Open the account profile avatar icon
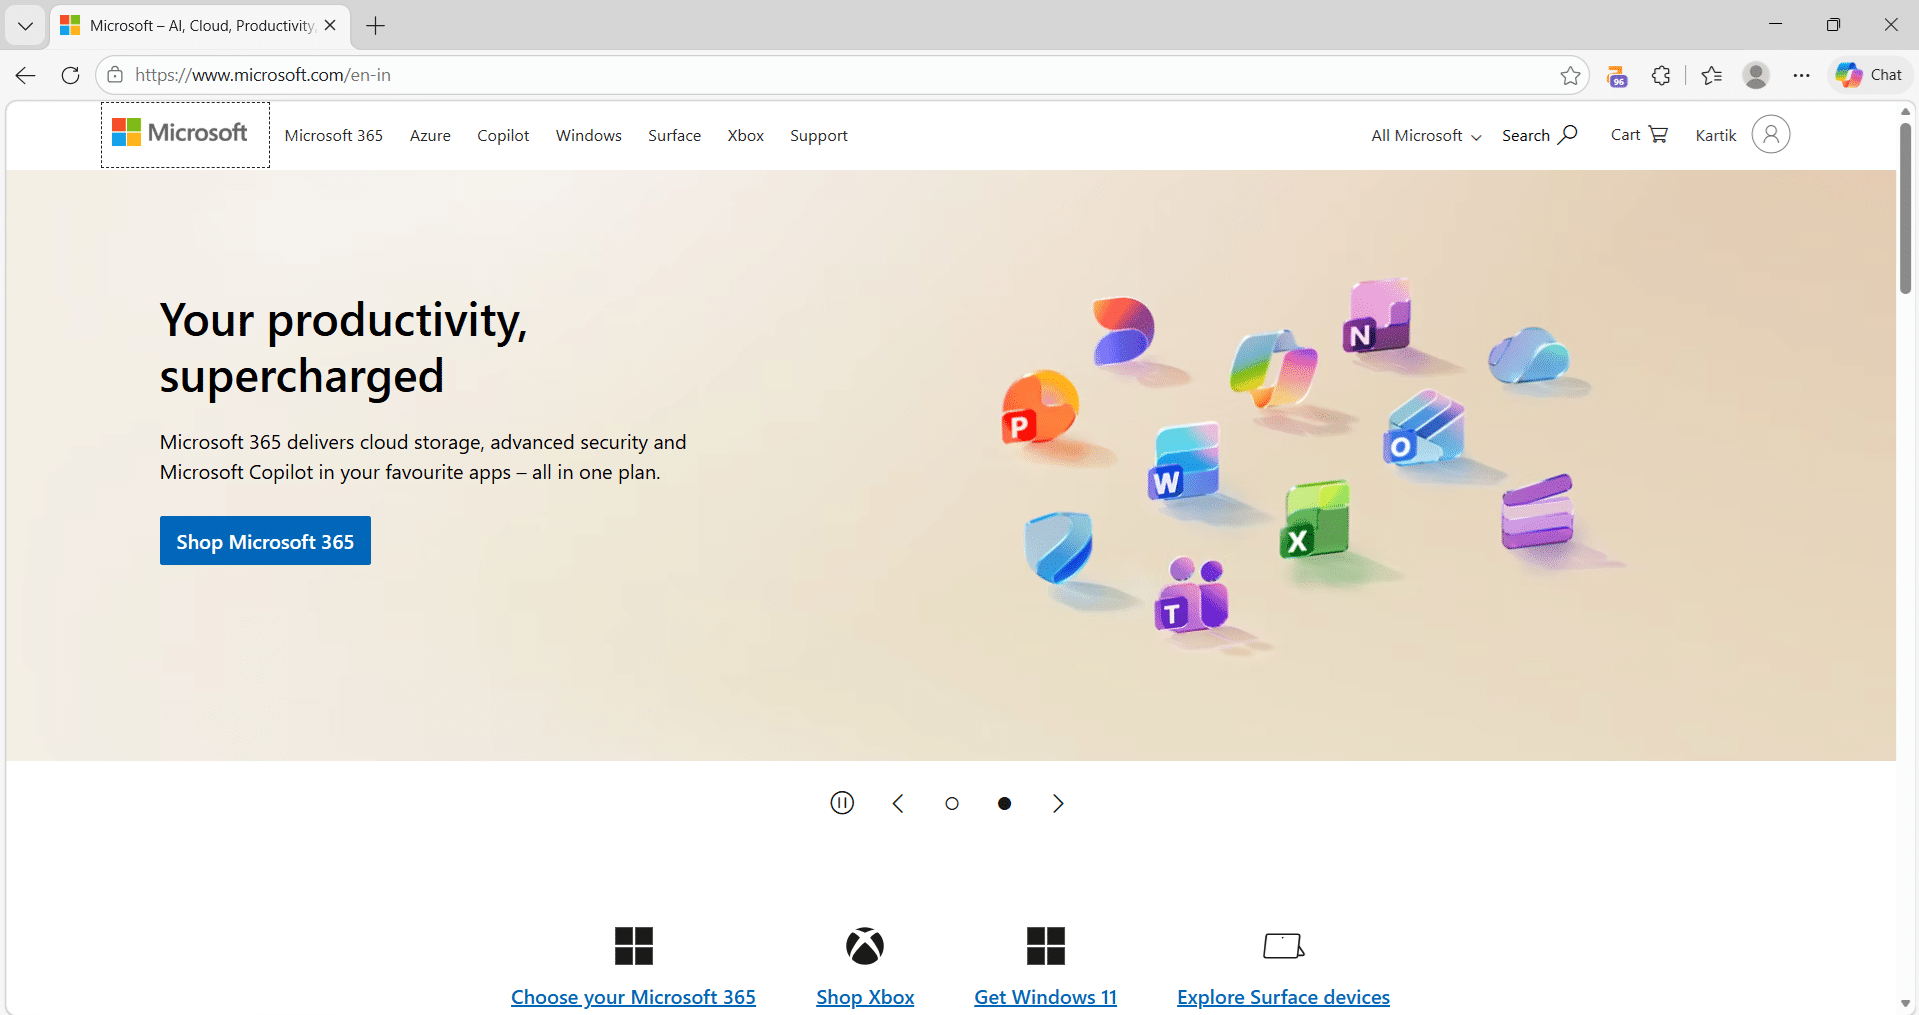 coord(1770,135)
